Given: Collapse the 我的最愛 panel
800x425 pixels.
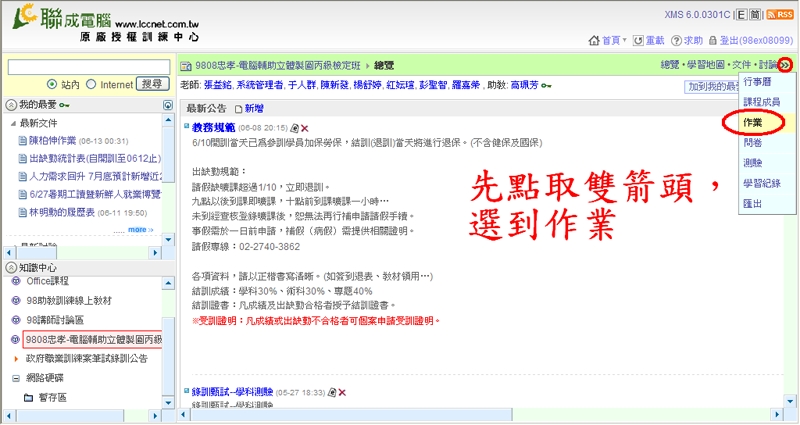Looking at the screenshot, I should click(11, 104).
